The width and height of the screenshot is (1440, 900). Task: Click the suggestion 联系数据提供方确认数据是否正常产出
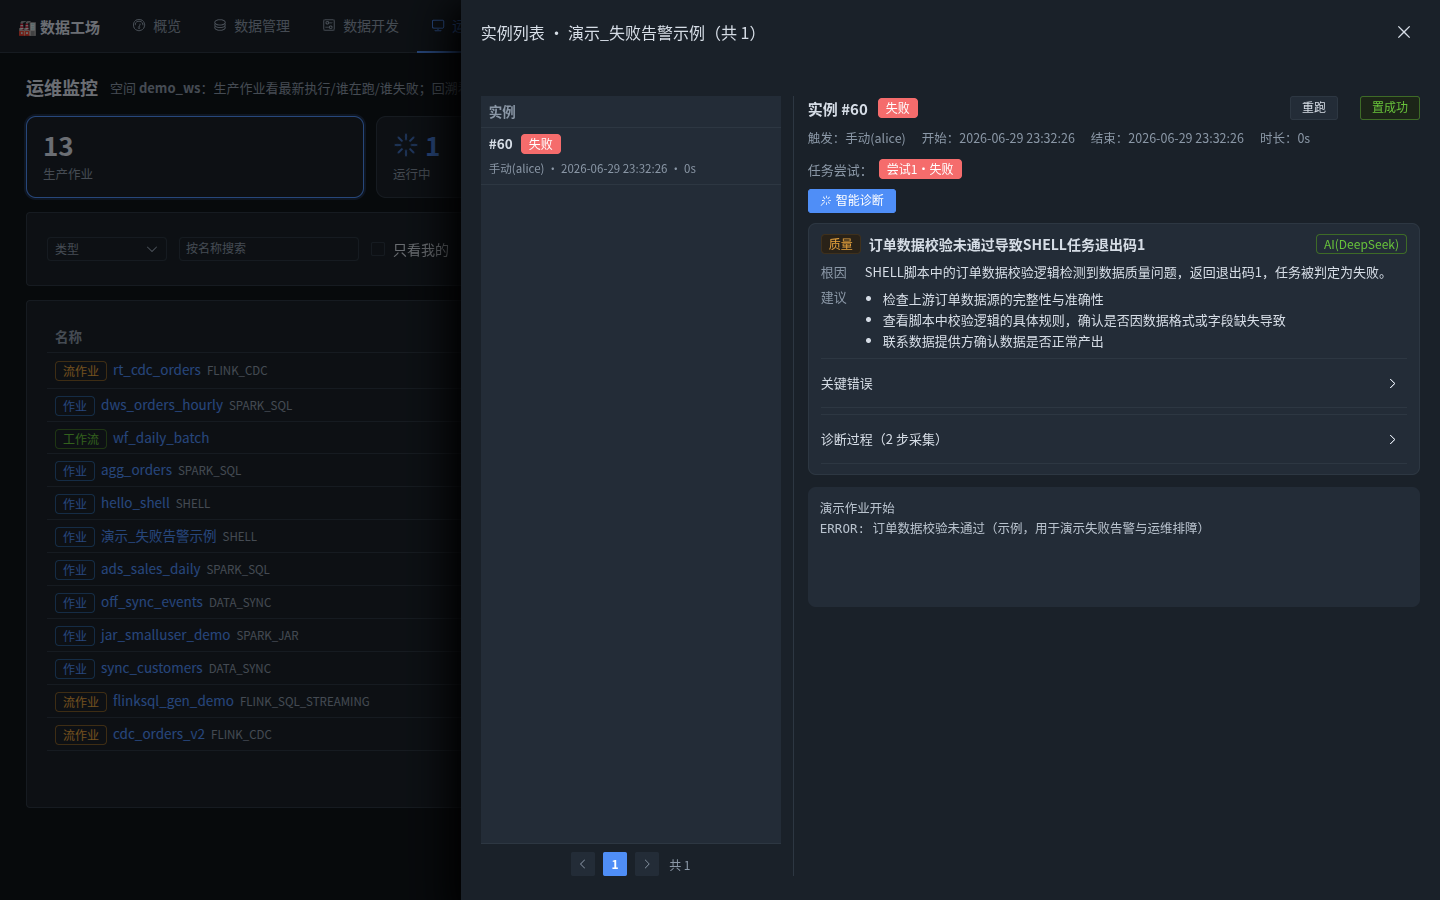pos(993,342)
